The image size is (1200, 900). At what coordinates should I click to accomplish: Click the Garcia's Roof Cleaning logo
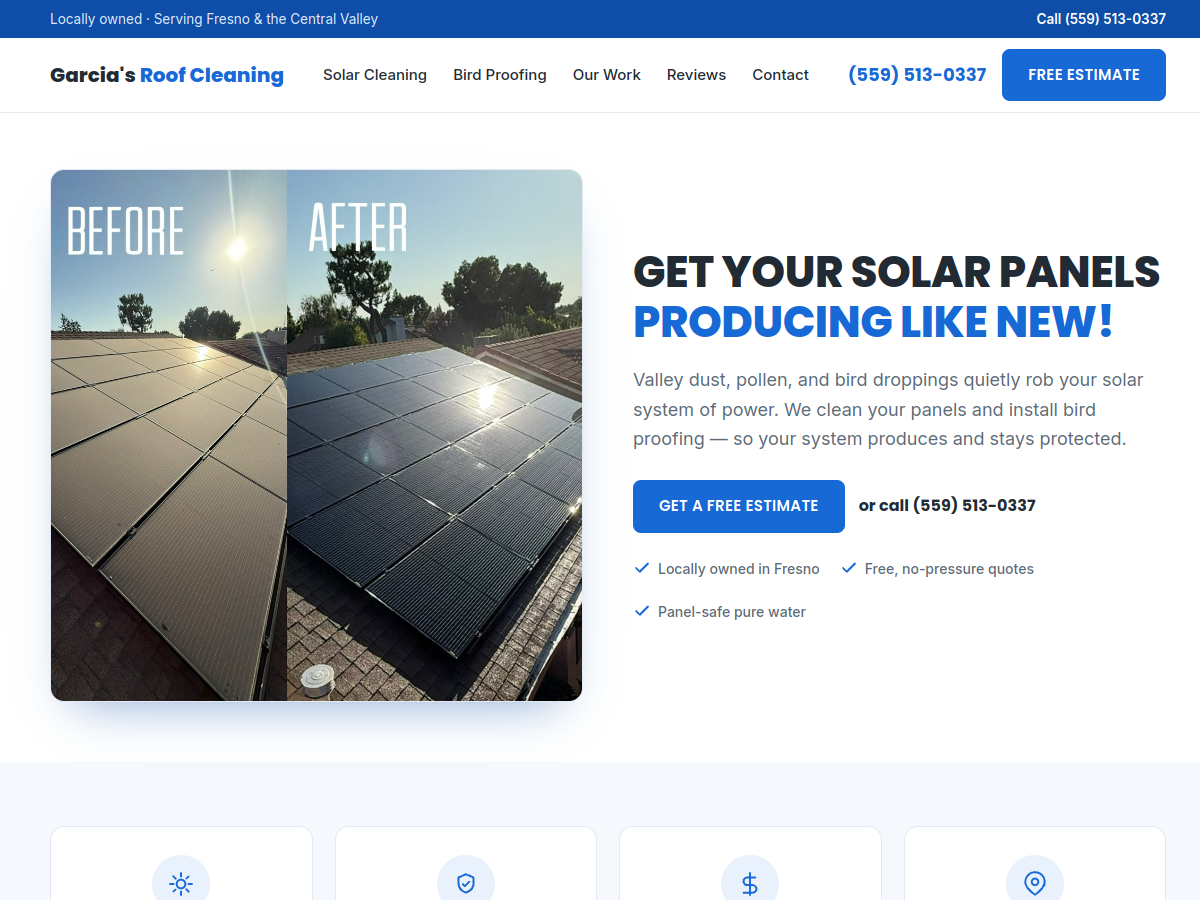coord(167,75)
